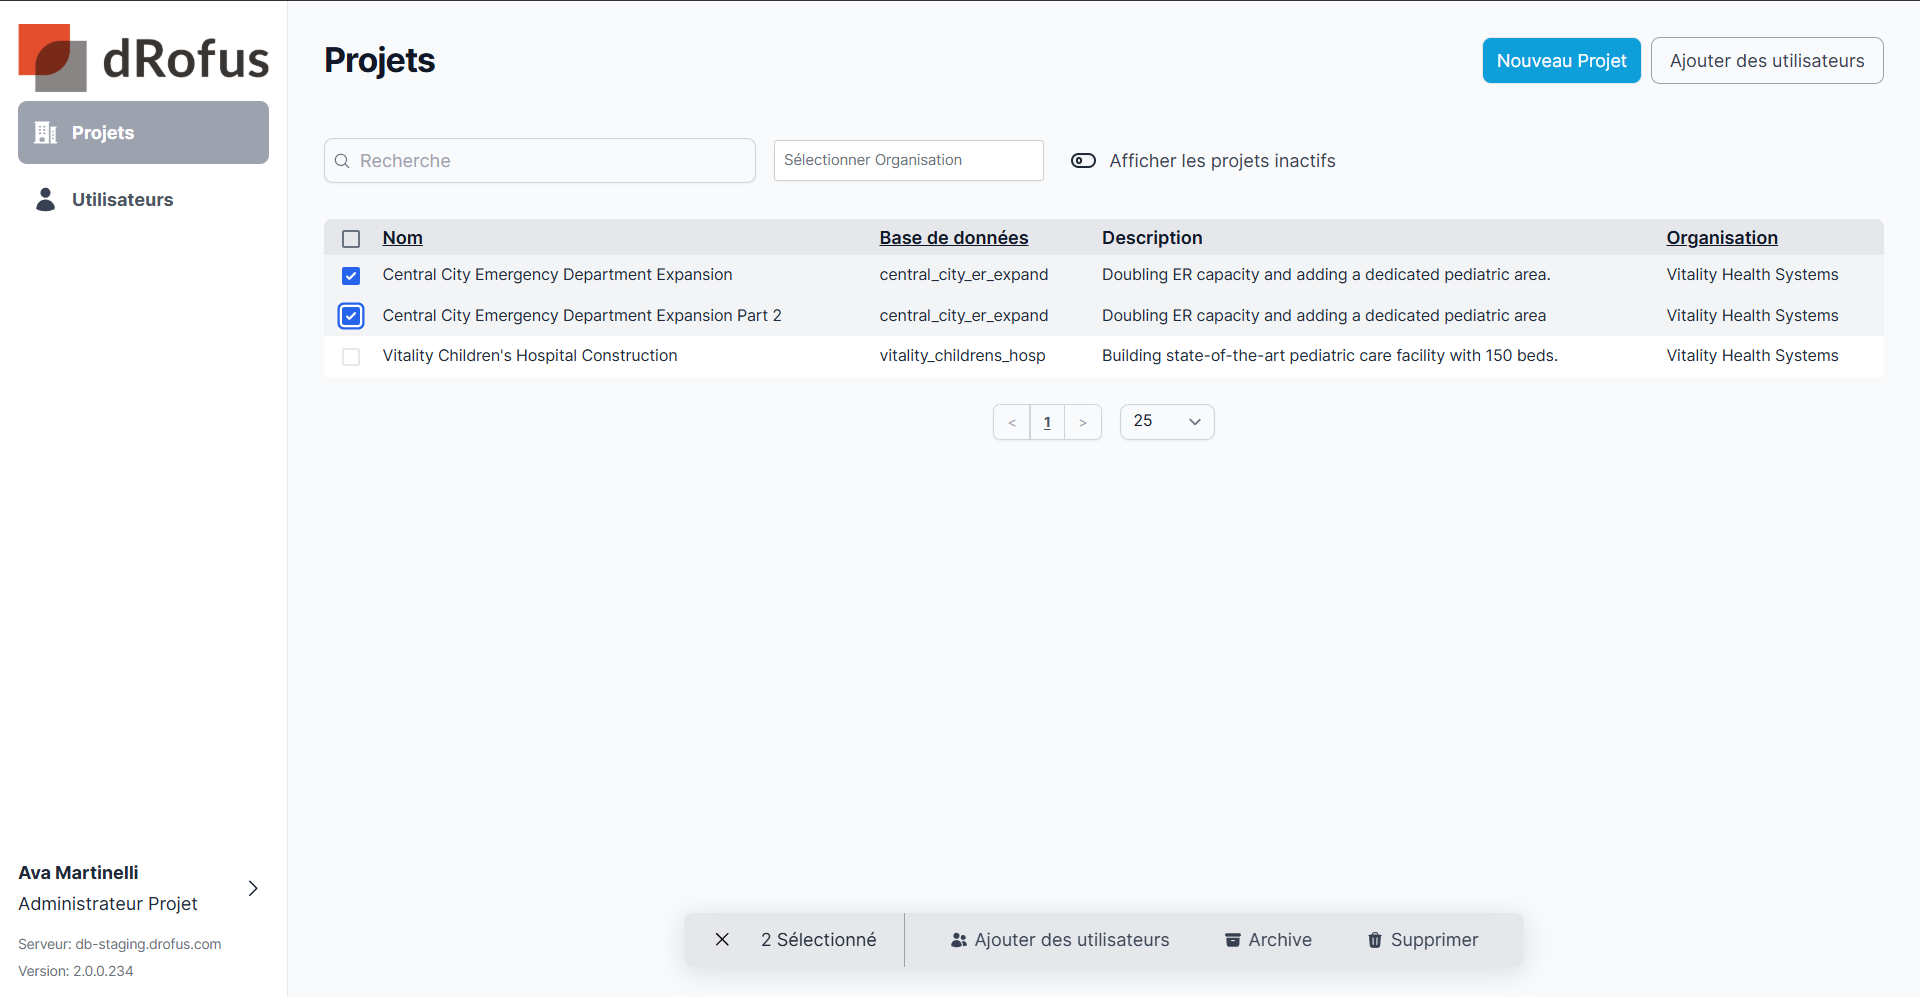Click the Archive box icon
This screenshot has height=997, width=1920.
(x=1233, y=940)
